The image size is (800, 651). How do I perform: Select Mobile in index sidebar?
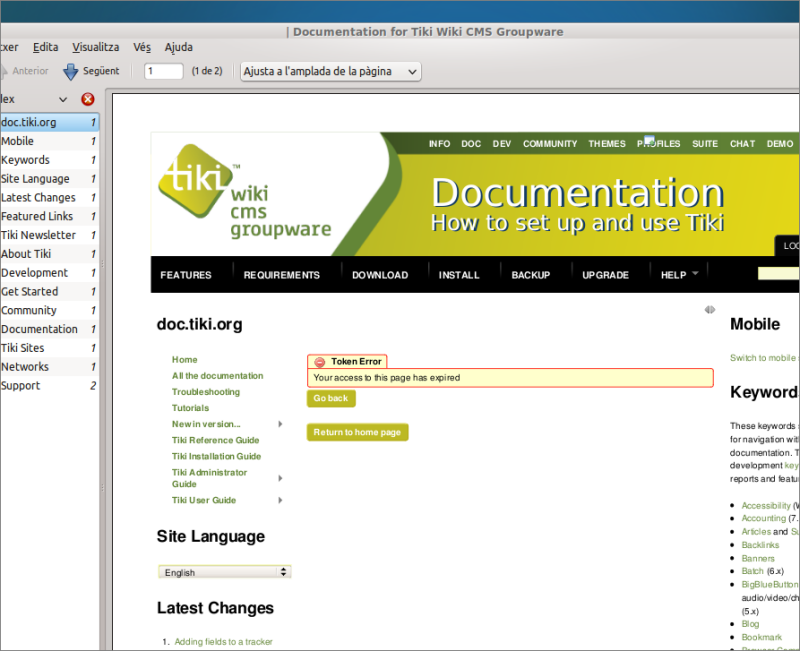pyautogui.click(x=49, y=141)
